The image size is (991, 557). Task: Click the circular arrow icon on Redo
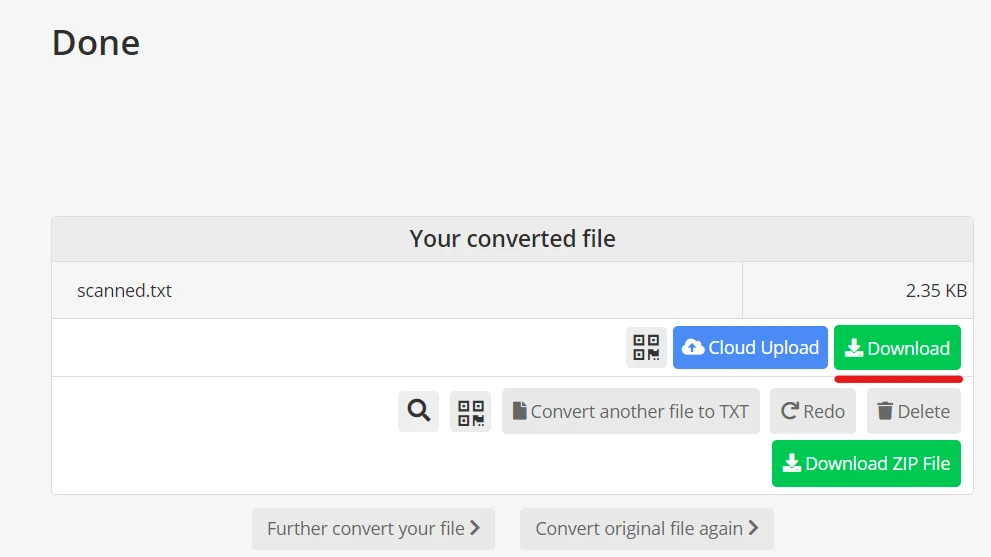coord(789,411)
